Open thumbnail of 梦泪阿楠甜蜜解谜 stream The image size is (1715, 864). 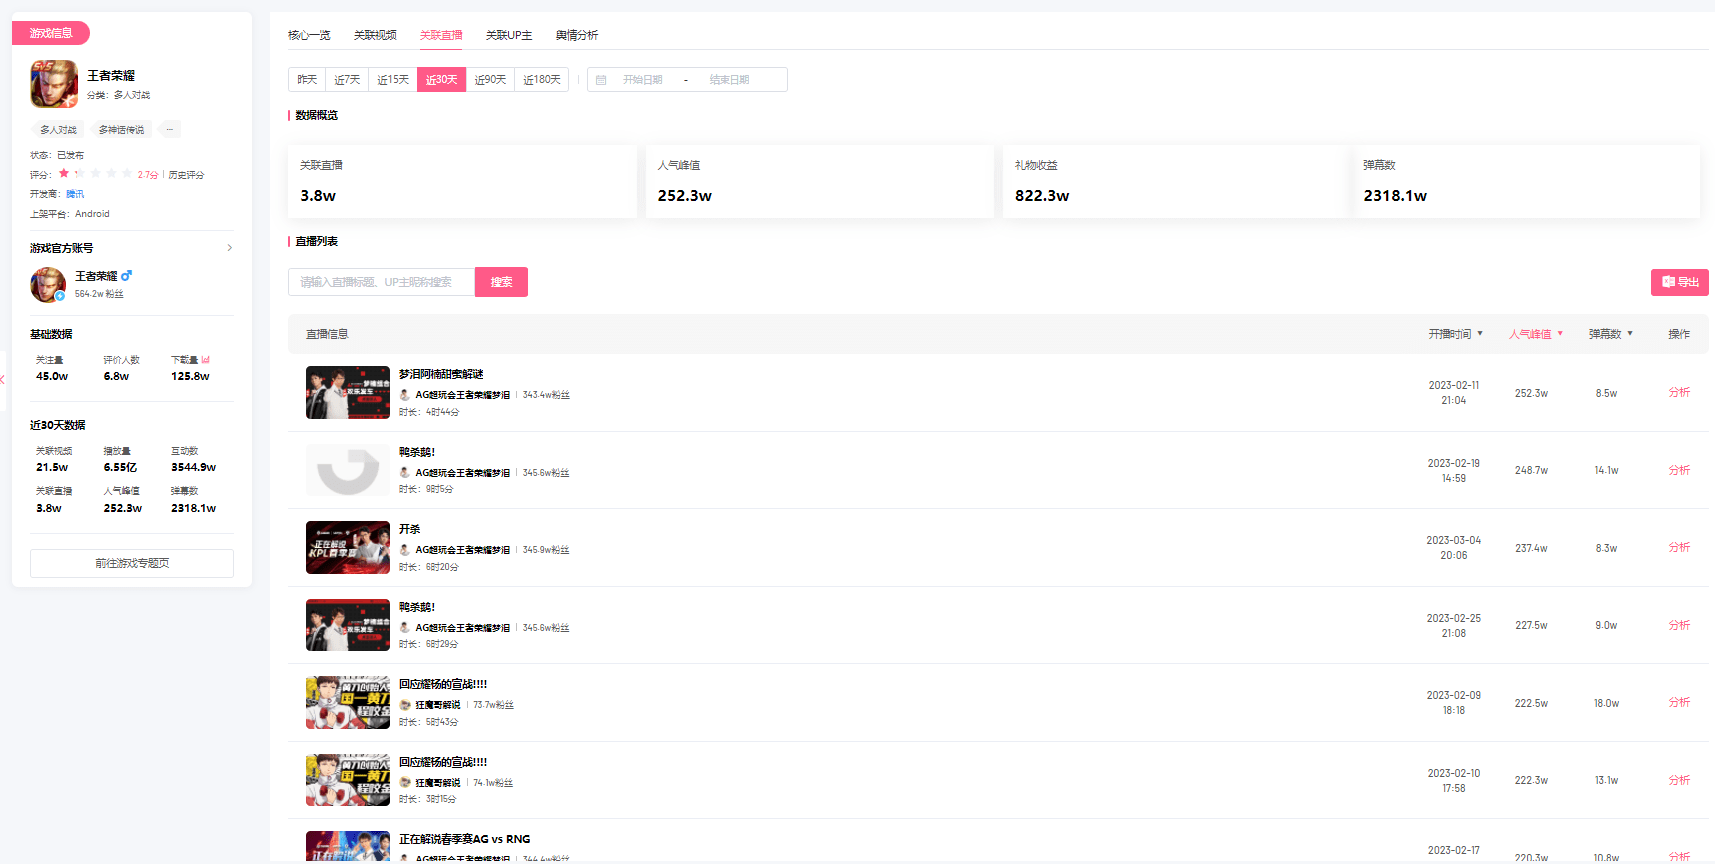[x=348, y=392]
